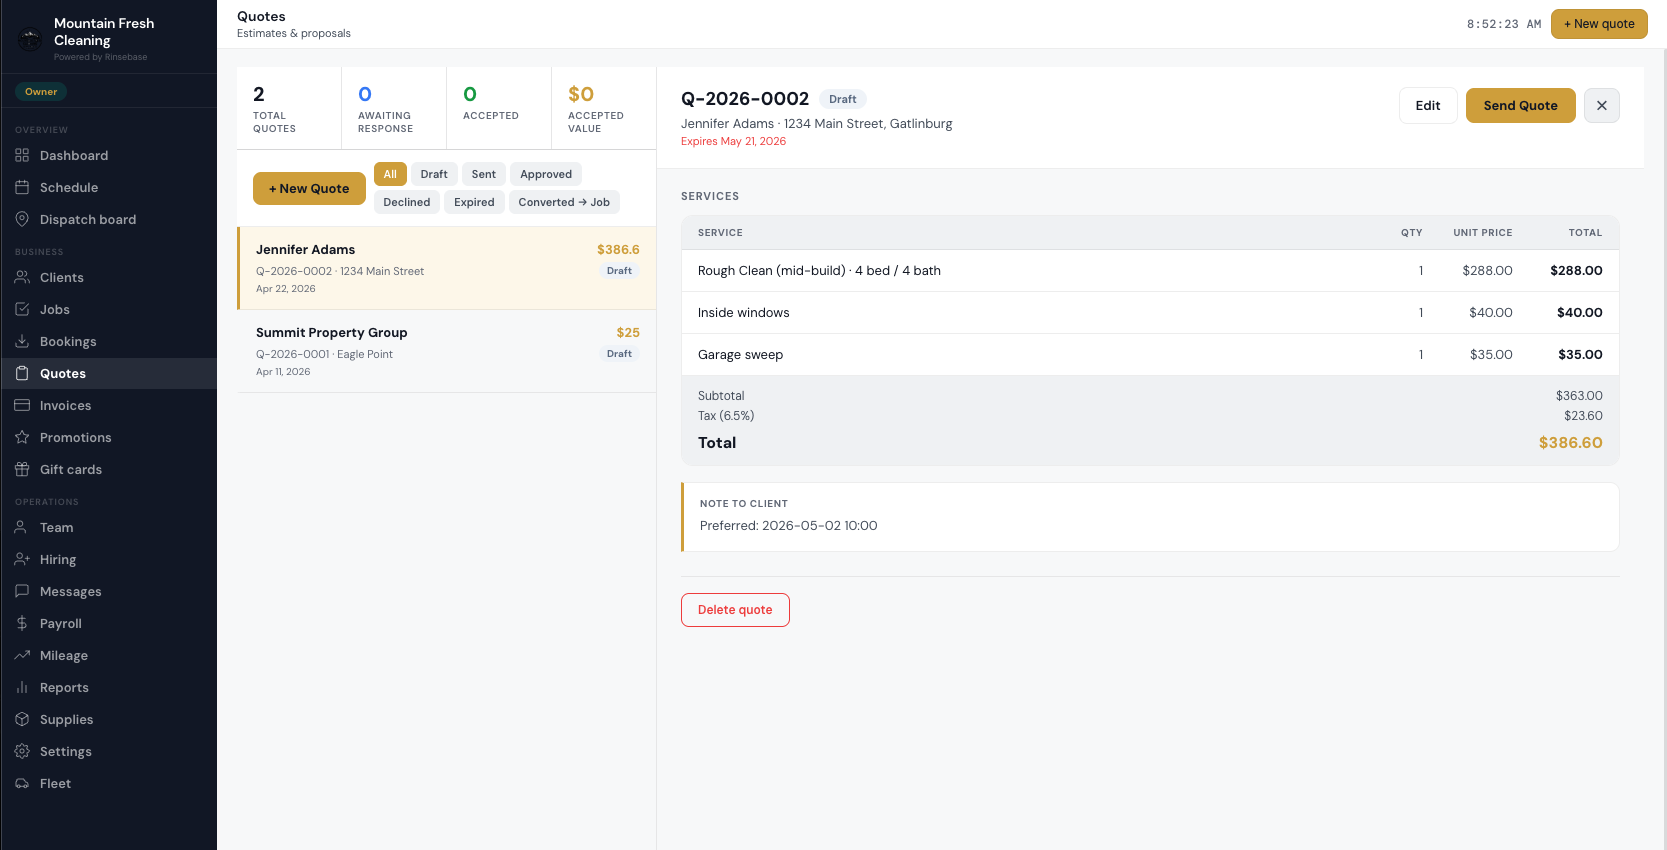Click the Accepted count stat
This screenshot has height=850, width=1667.
coord(499,108)
